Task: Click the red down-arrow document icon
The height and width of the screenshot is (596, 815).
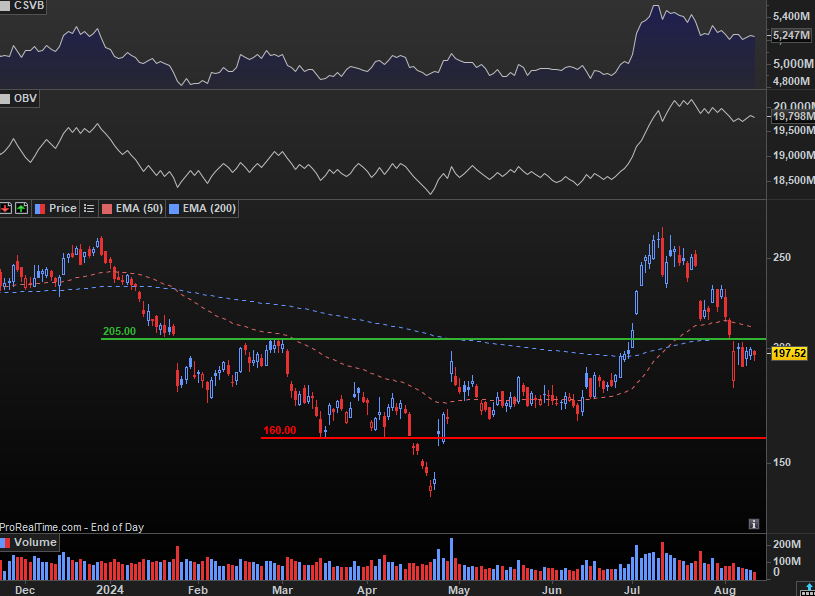Action: (6, 208)
